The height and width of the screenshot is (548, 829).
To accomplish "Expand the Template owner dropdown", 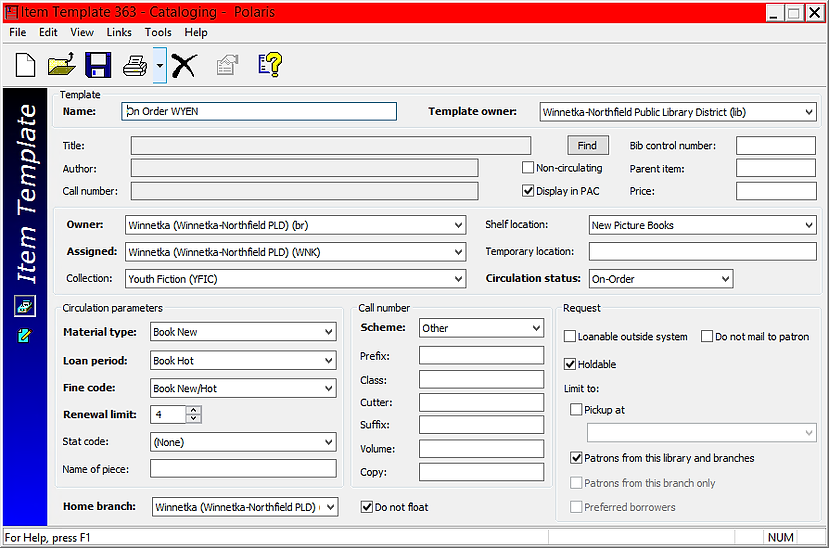I will tap(808, 112).
